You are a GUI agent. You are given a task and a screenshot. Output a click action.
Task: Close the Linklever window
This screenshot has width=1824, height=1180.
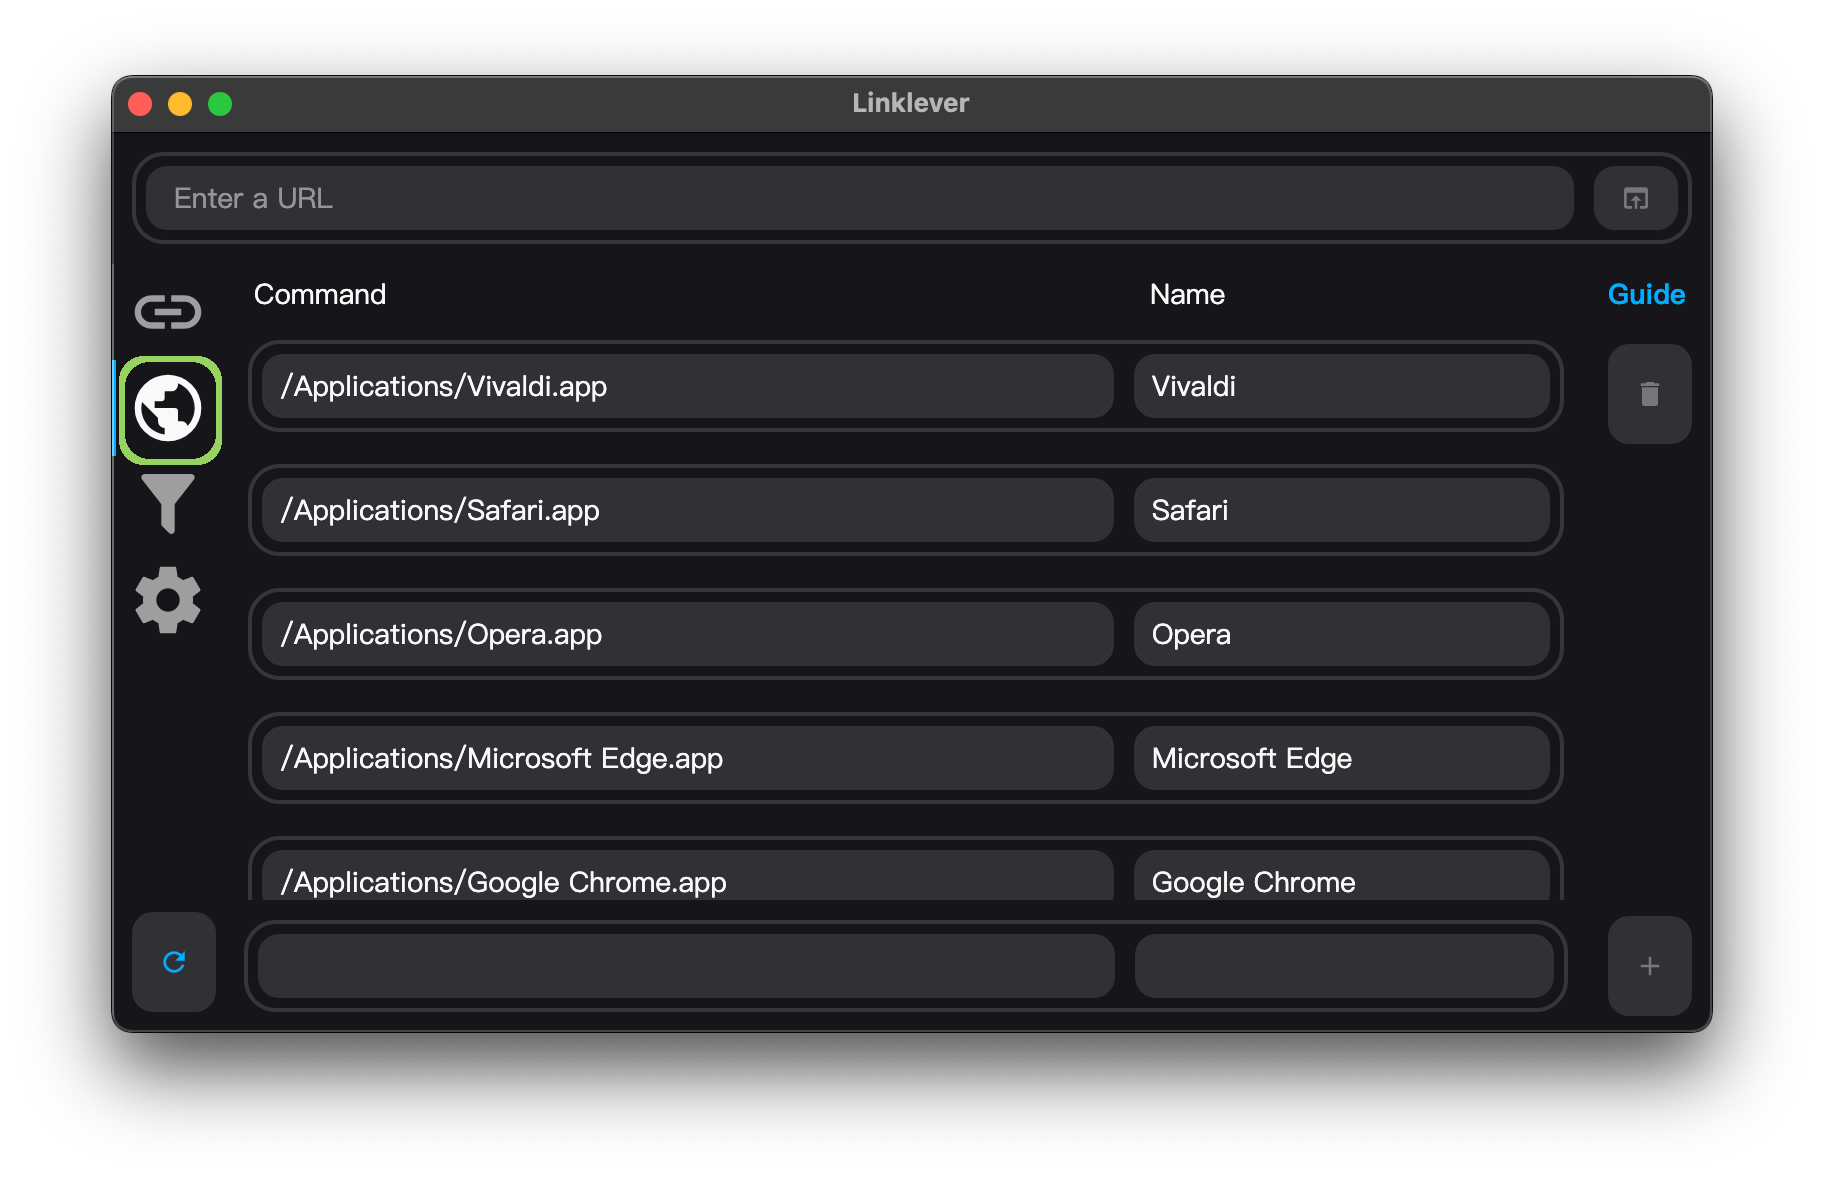(140, 104)
